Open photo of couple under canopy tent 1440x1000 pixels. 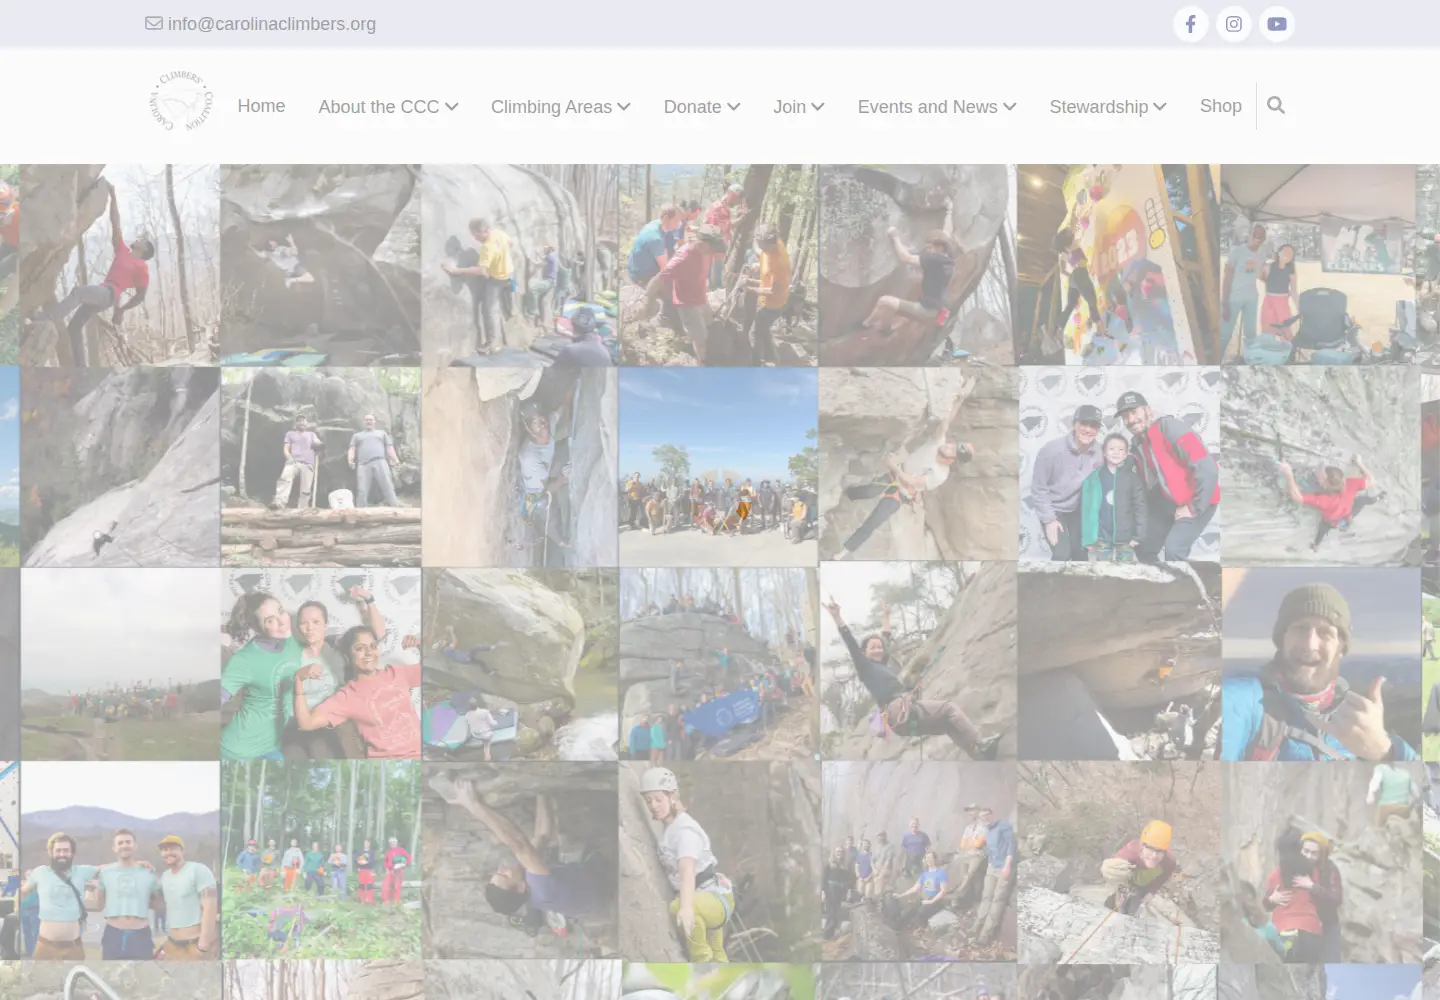pyautogui.click(x=1320, y=265)
